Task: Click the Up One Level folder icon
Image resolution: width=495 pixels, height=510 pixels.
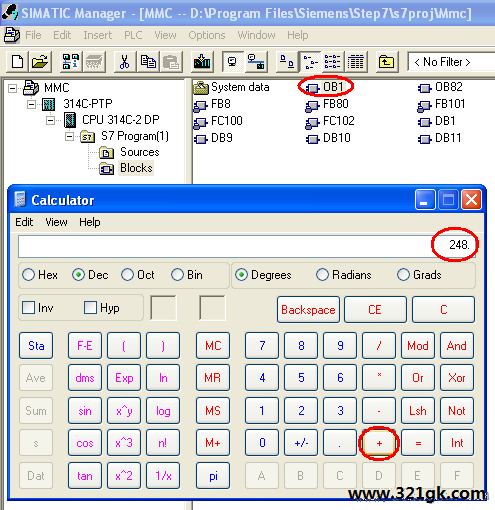Action: 386,62
